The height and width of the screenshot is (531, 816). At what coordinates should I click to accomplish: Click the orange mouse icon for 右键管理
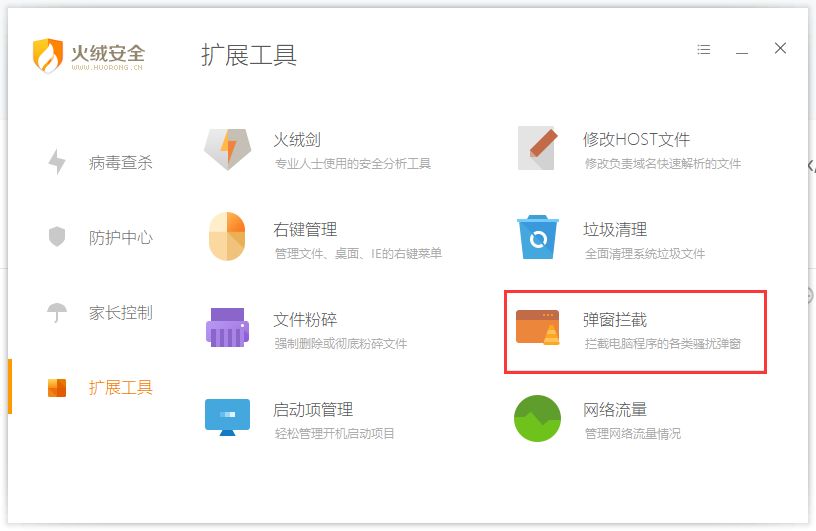coord(227,236)
